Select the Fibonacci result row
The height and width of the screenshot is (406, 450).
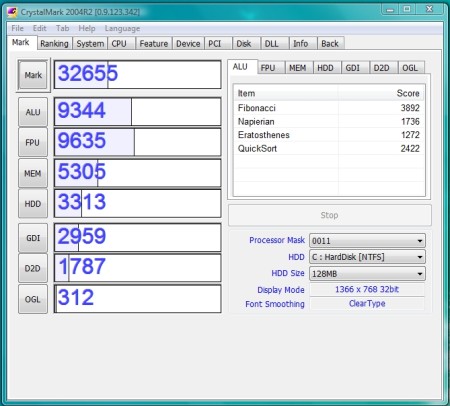tap(329, 108)
